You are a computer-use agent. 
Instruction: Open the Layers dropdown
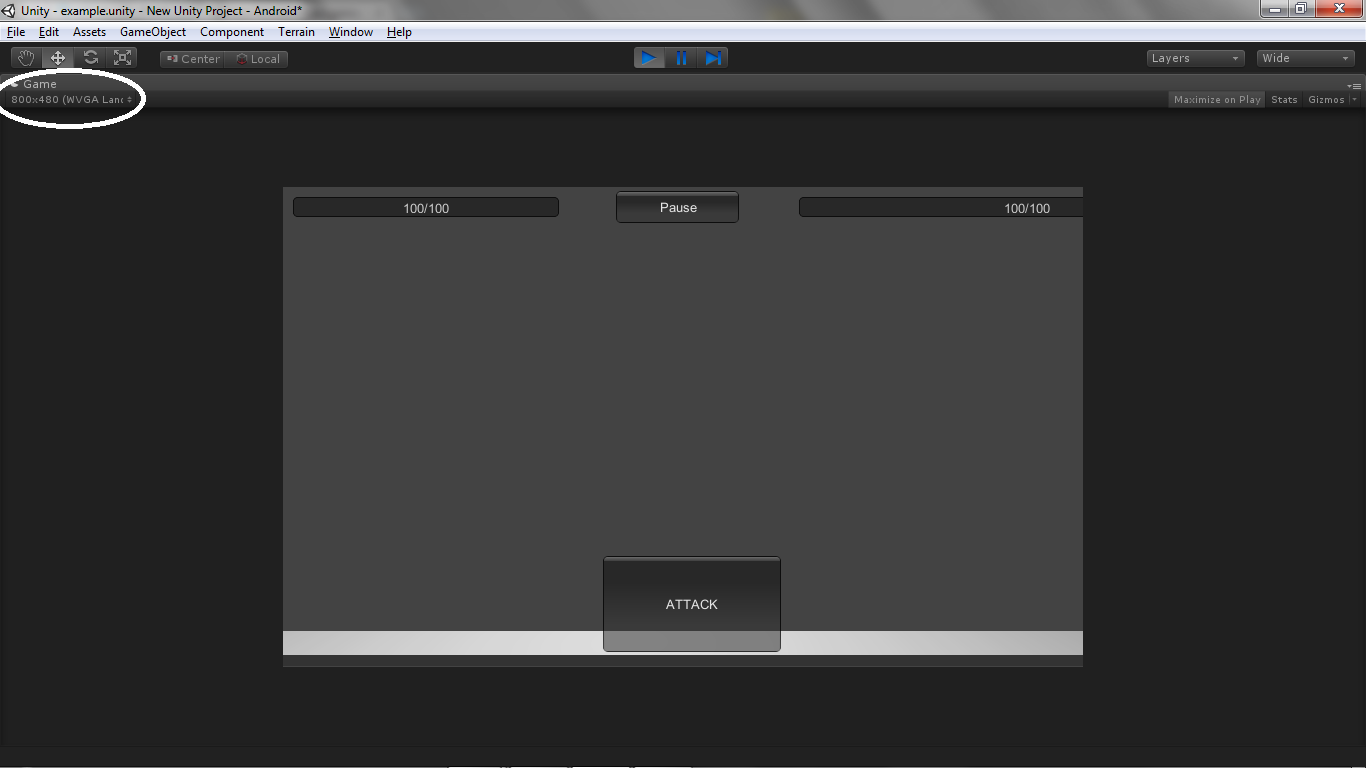1196,58
